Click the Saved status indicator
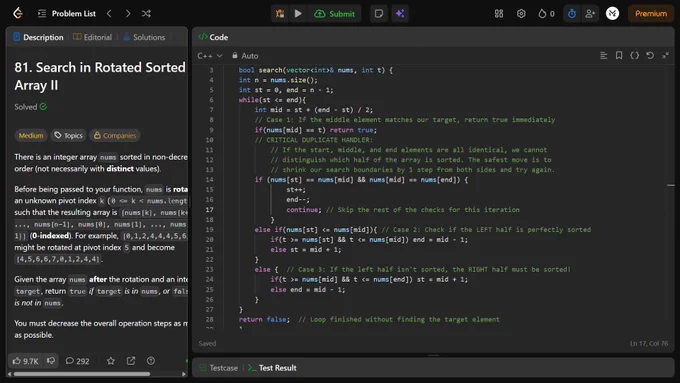Viewport: 680px width, 383px height. pyautogui.click(x=207, y=344)
